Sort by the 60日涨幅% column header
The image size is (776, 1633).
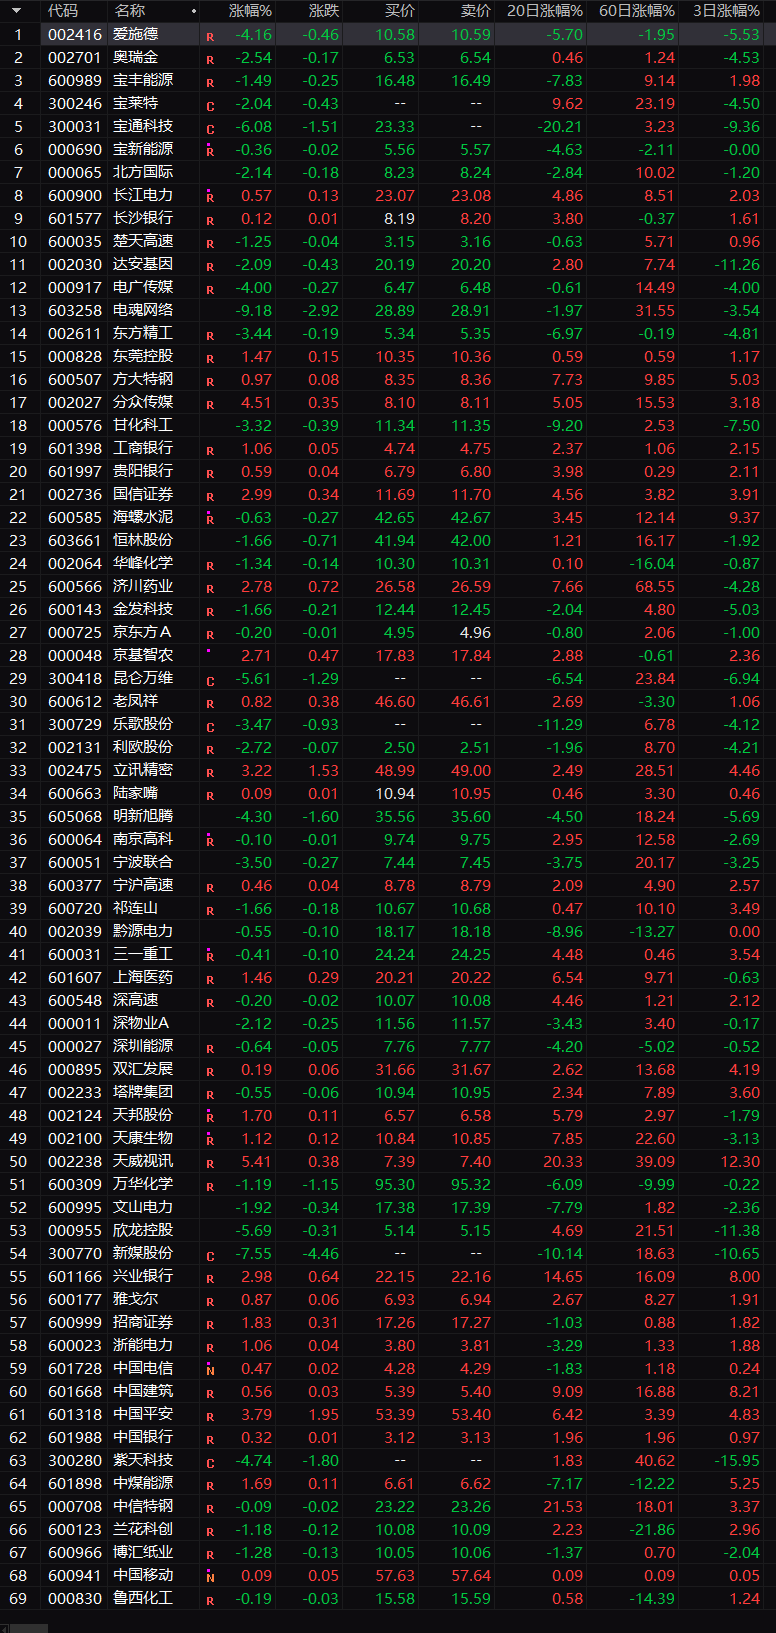coord(636,11)
